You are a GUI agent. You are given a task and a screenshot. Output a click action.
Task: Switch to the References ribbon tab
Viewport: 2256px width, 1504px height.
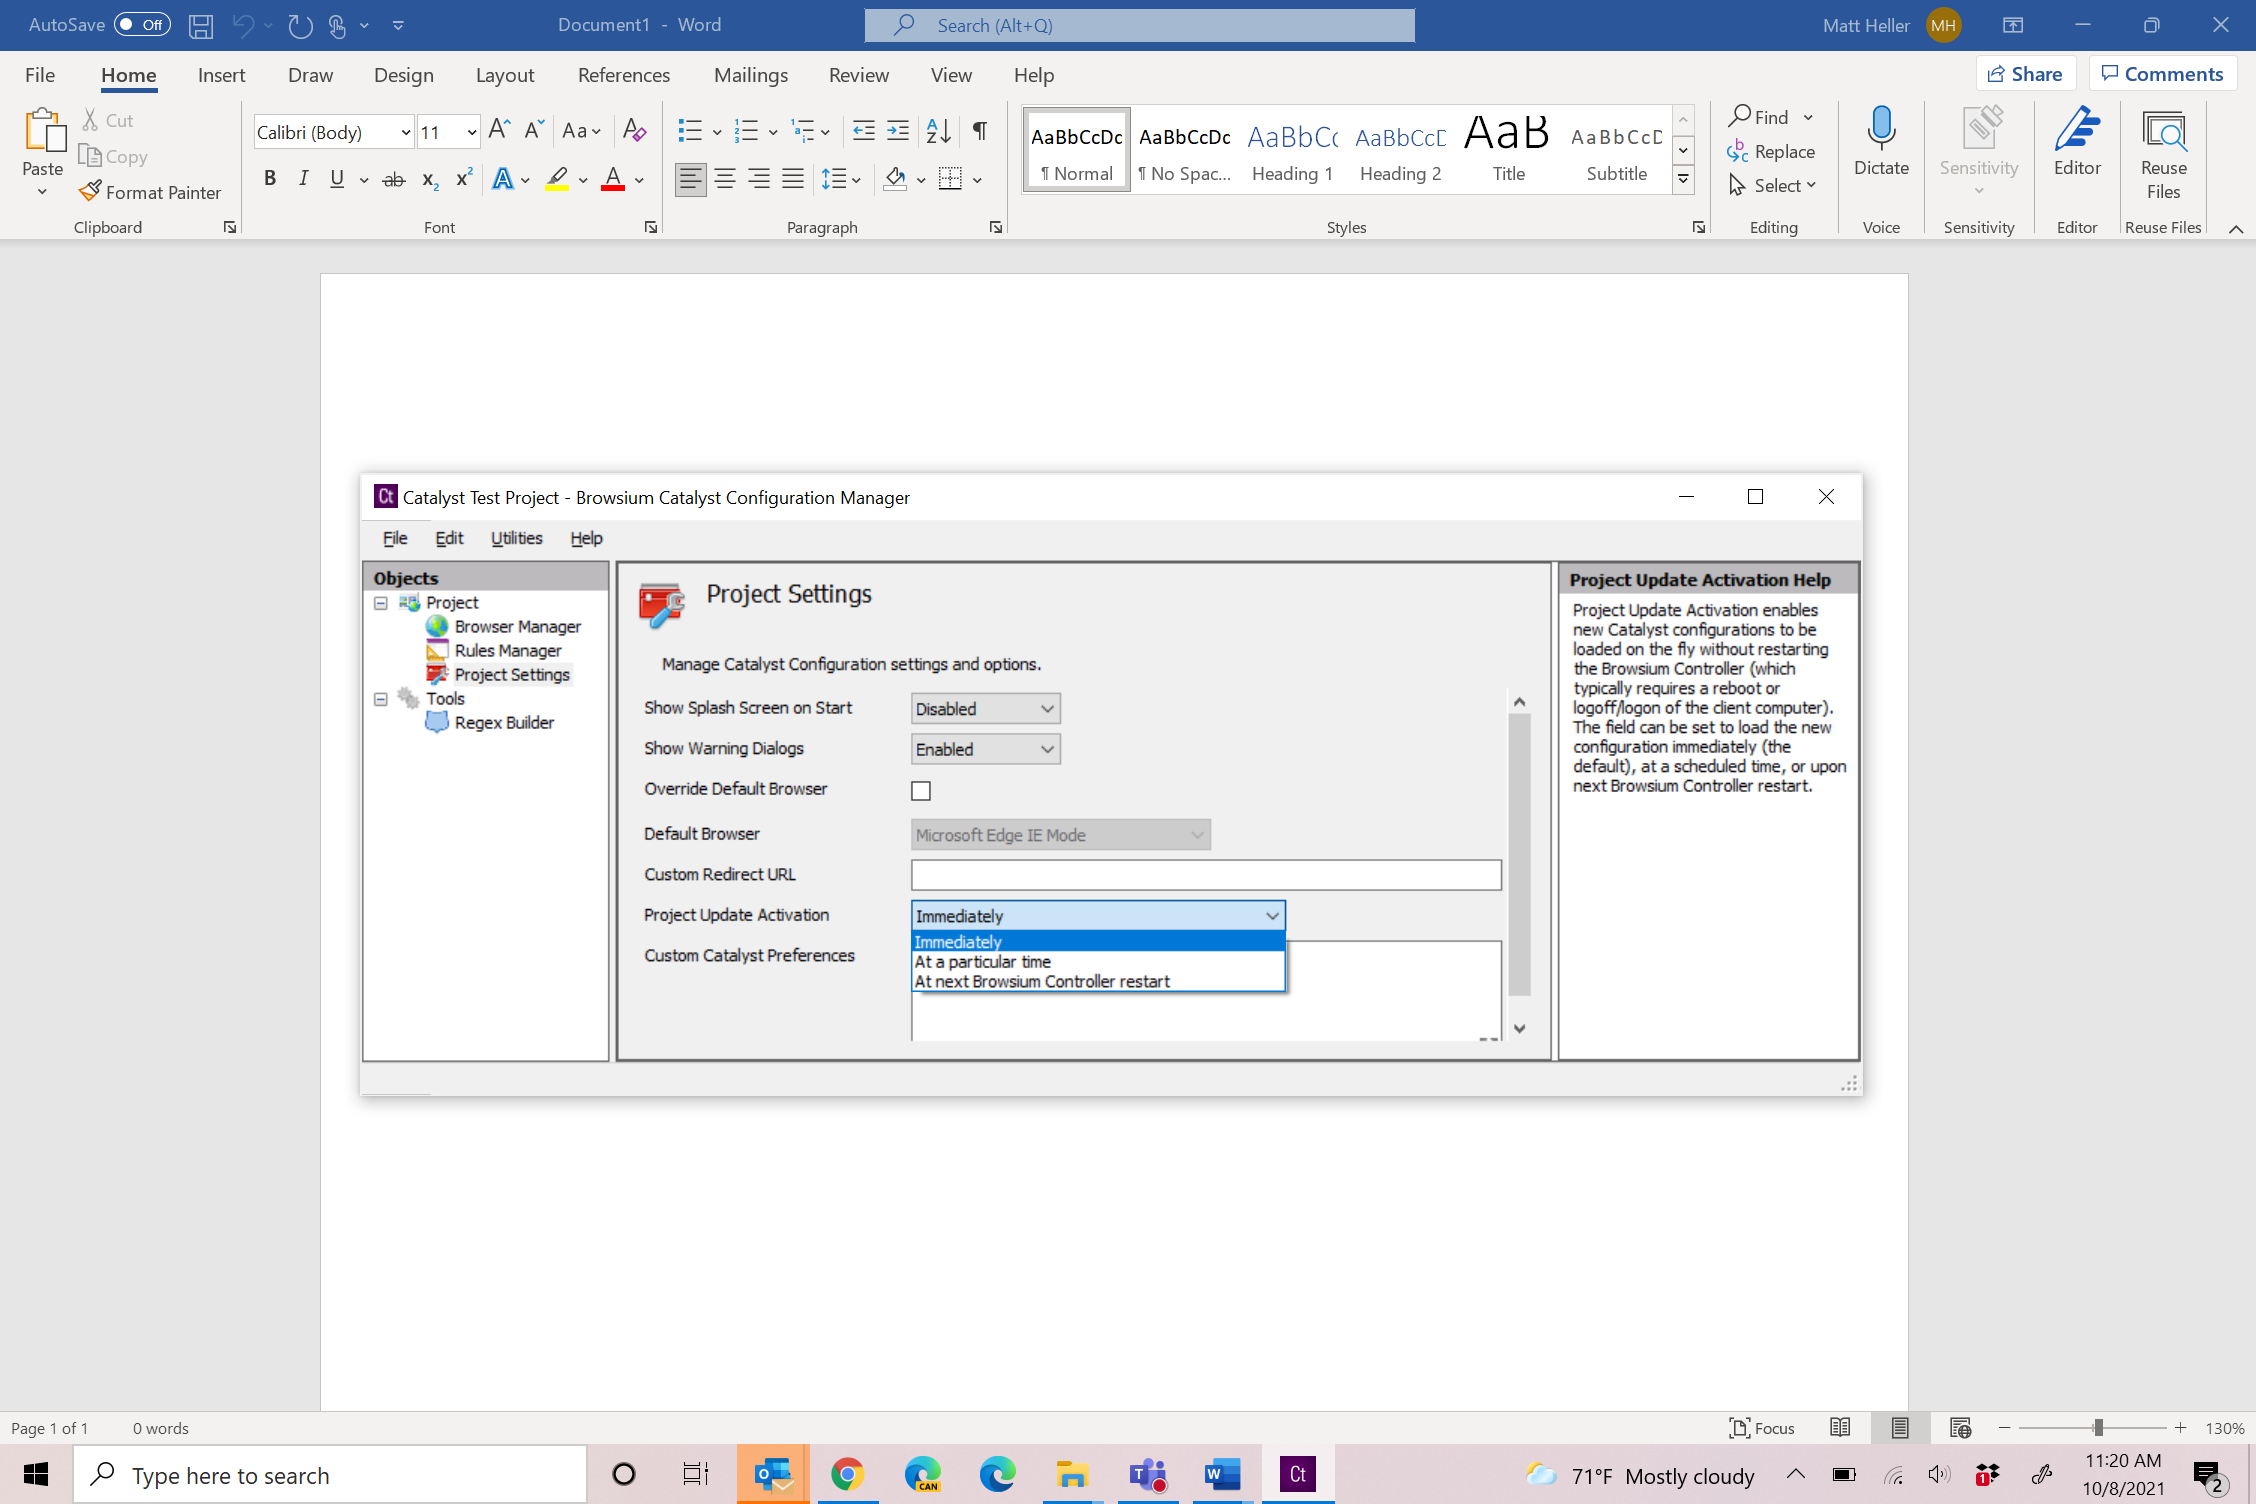(x=623, y=74)
